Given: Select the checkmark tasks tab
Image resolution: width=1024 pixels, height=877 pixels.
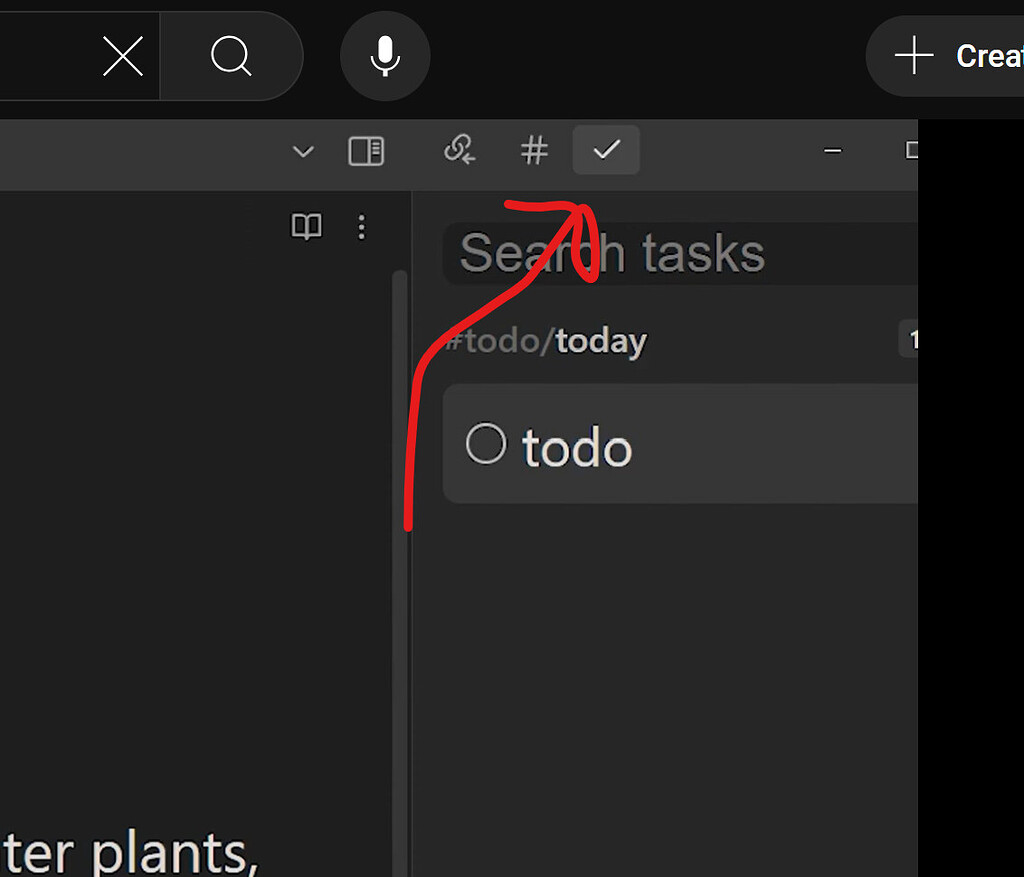Looking at the screenshot, I should tap(606, 151).
